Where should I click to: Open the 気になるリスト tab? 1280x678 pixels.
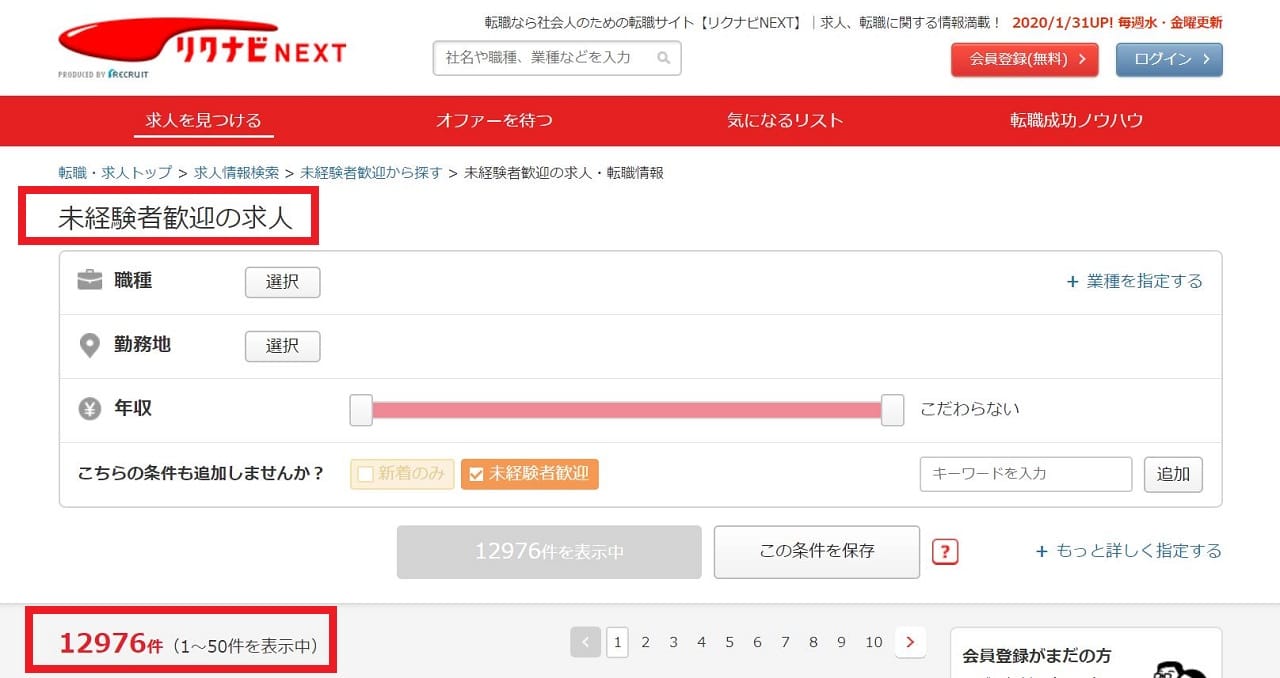(x=785, y=120)
